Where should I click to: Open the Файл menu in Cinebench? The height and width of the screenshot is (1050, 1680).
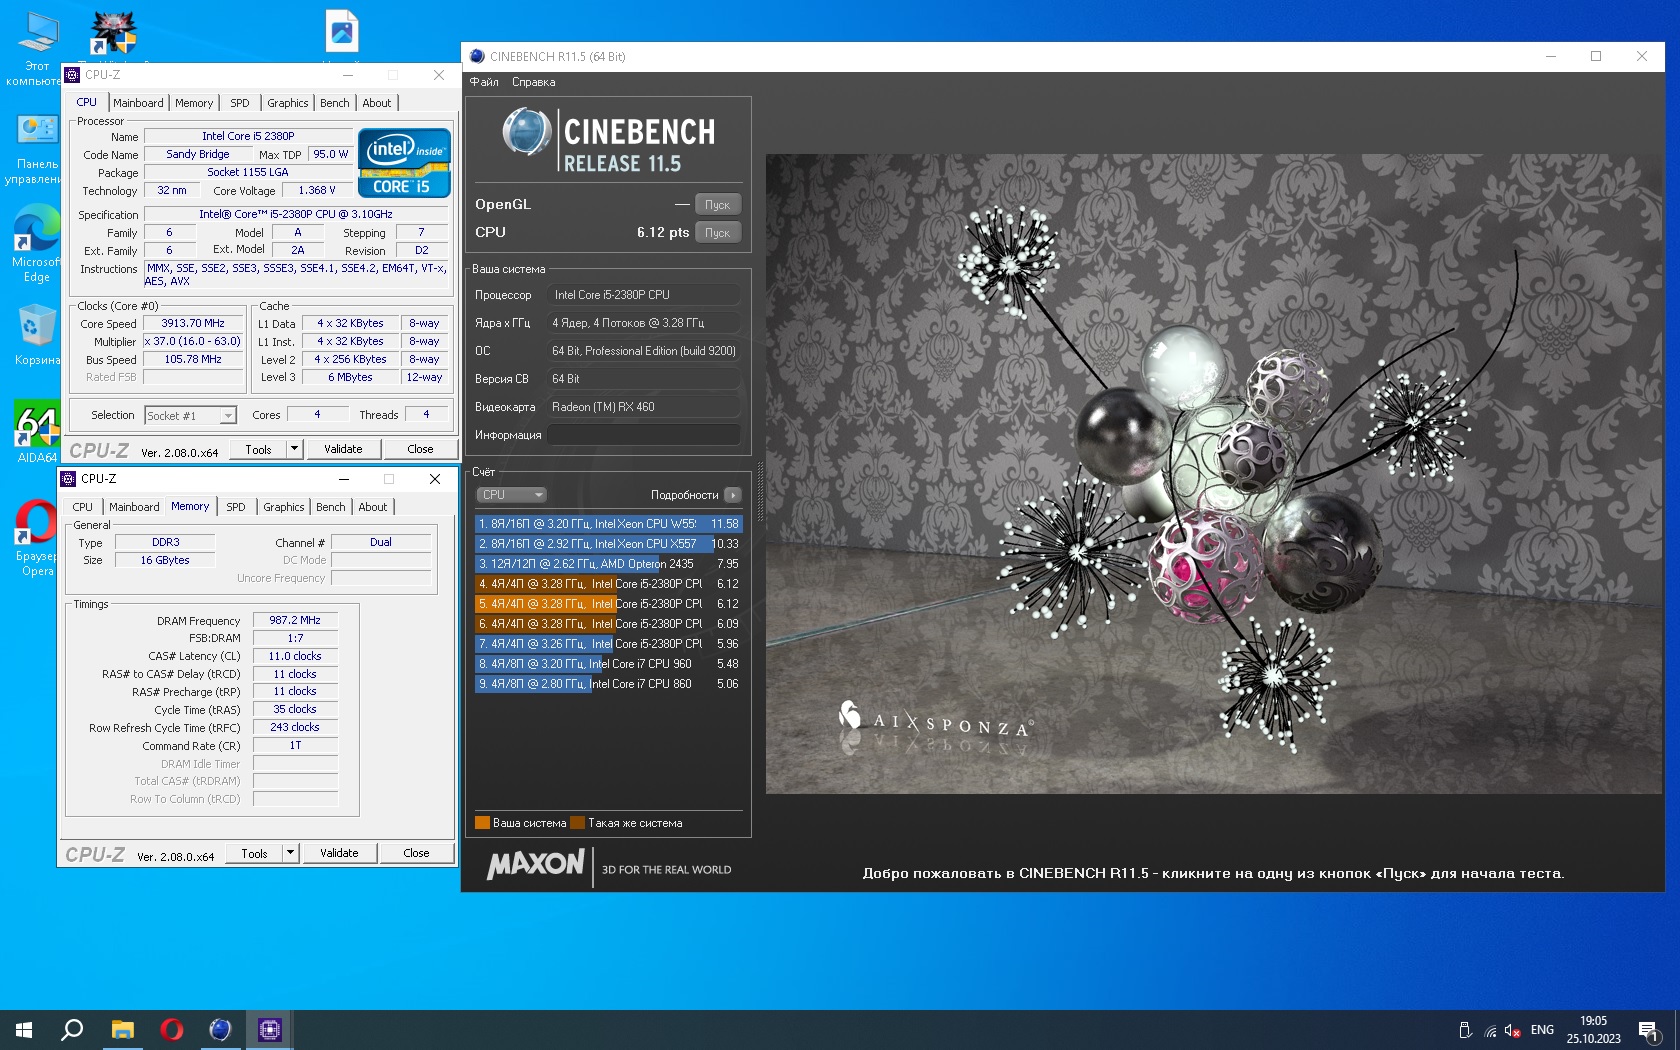(x=484, y=82)
